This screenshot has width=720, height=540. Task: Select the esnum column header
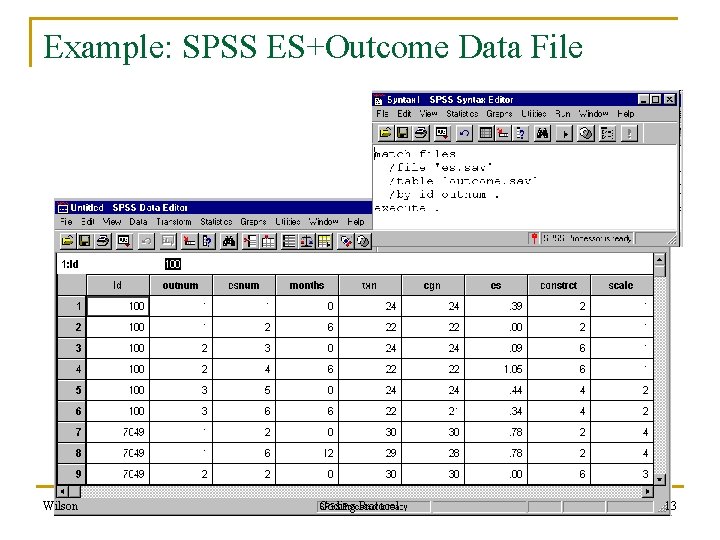tap(244, 285)
